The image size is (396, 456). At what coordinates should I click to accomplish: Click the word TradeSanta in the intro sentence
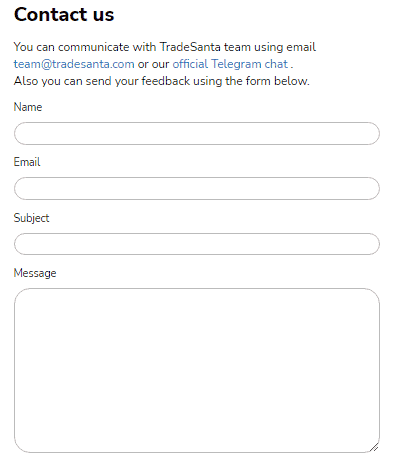(x=190, y=47)
